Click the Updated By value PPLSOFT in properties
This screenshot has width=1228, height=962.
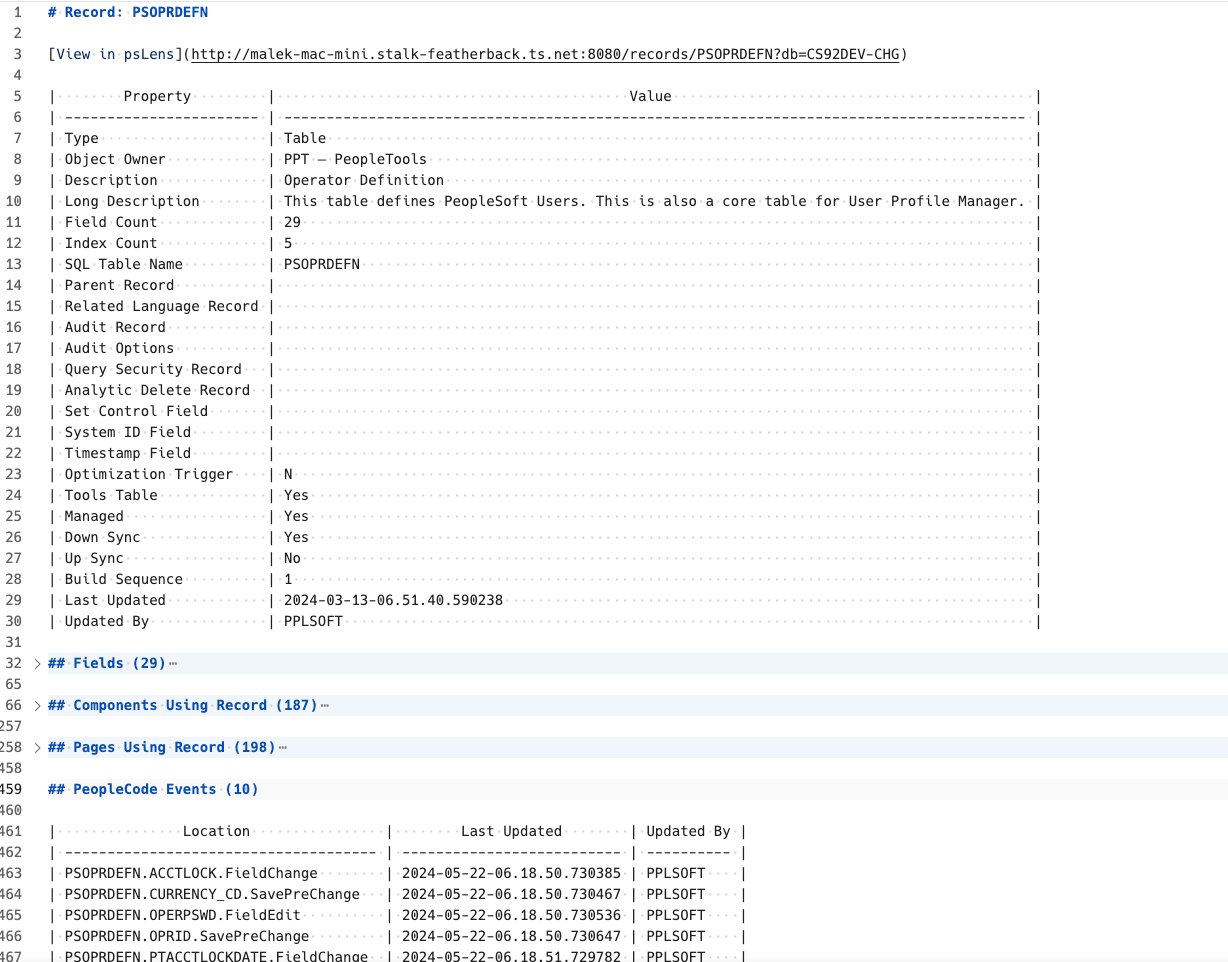point(313,621)
